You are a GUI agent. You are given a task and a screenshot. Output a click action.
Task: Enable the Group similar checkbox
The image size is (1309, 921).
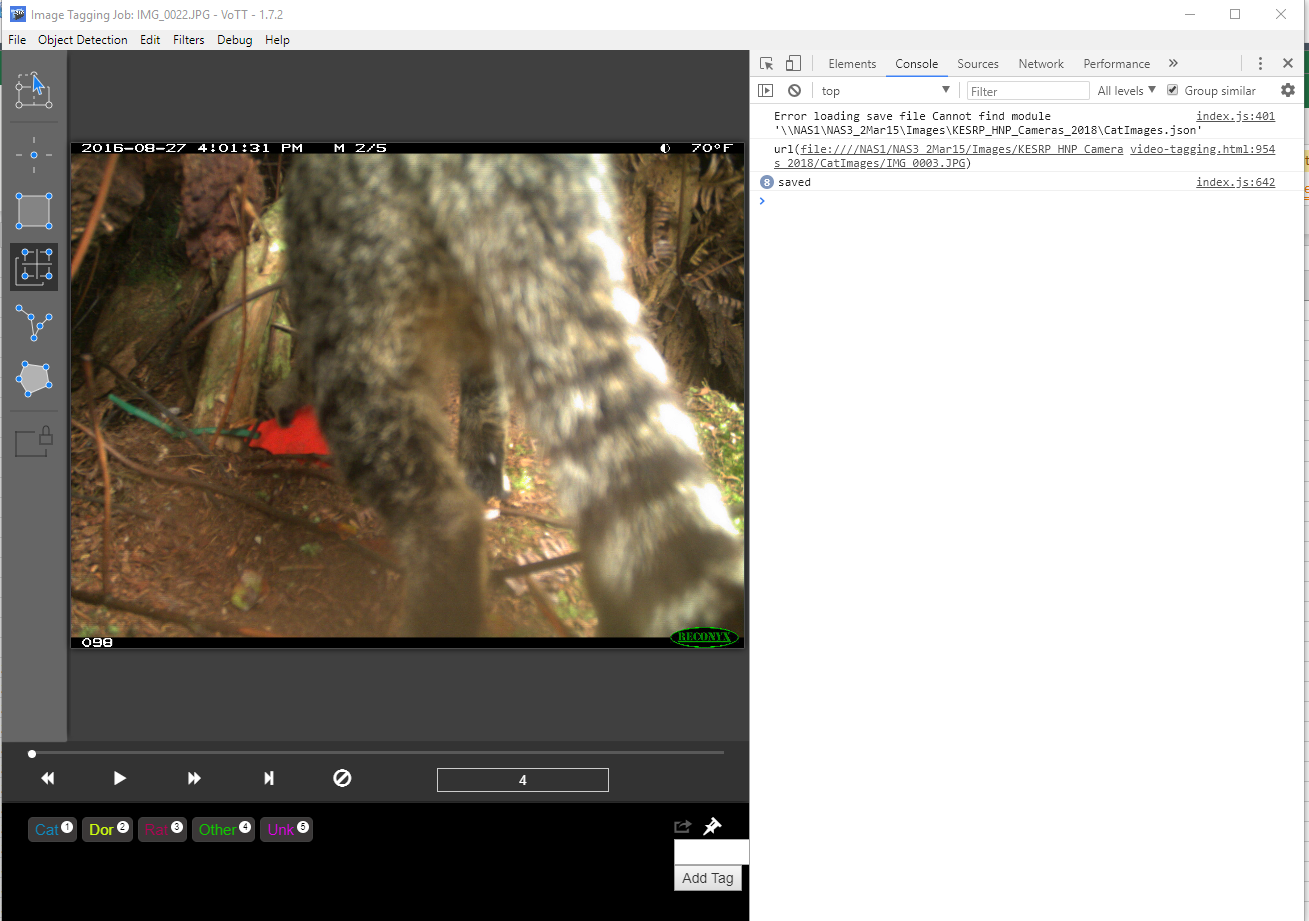[1172, 89]
